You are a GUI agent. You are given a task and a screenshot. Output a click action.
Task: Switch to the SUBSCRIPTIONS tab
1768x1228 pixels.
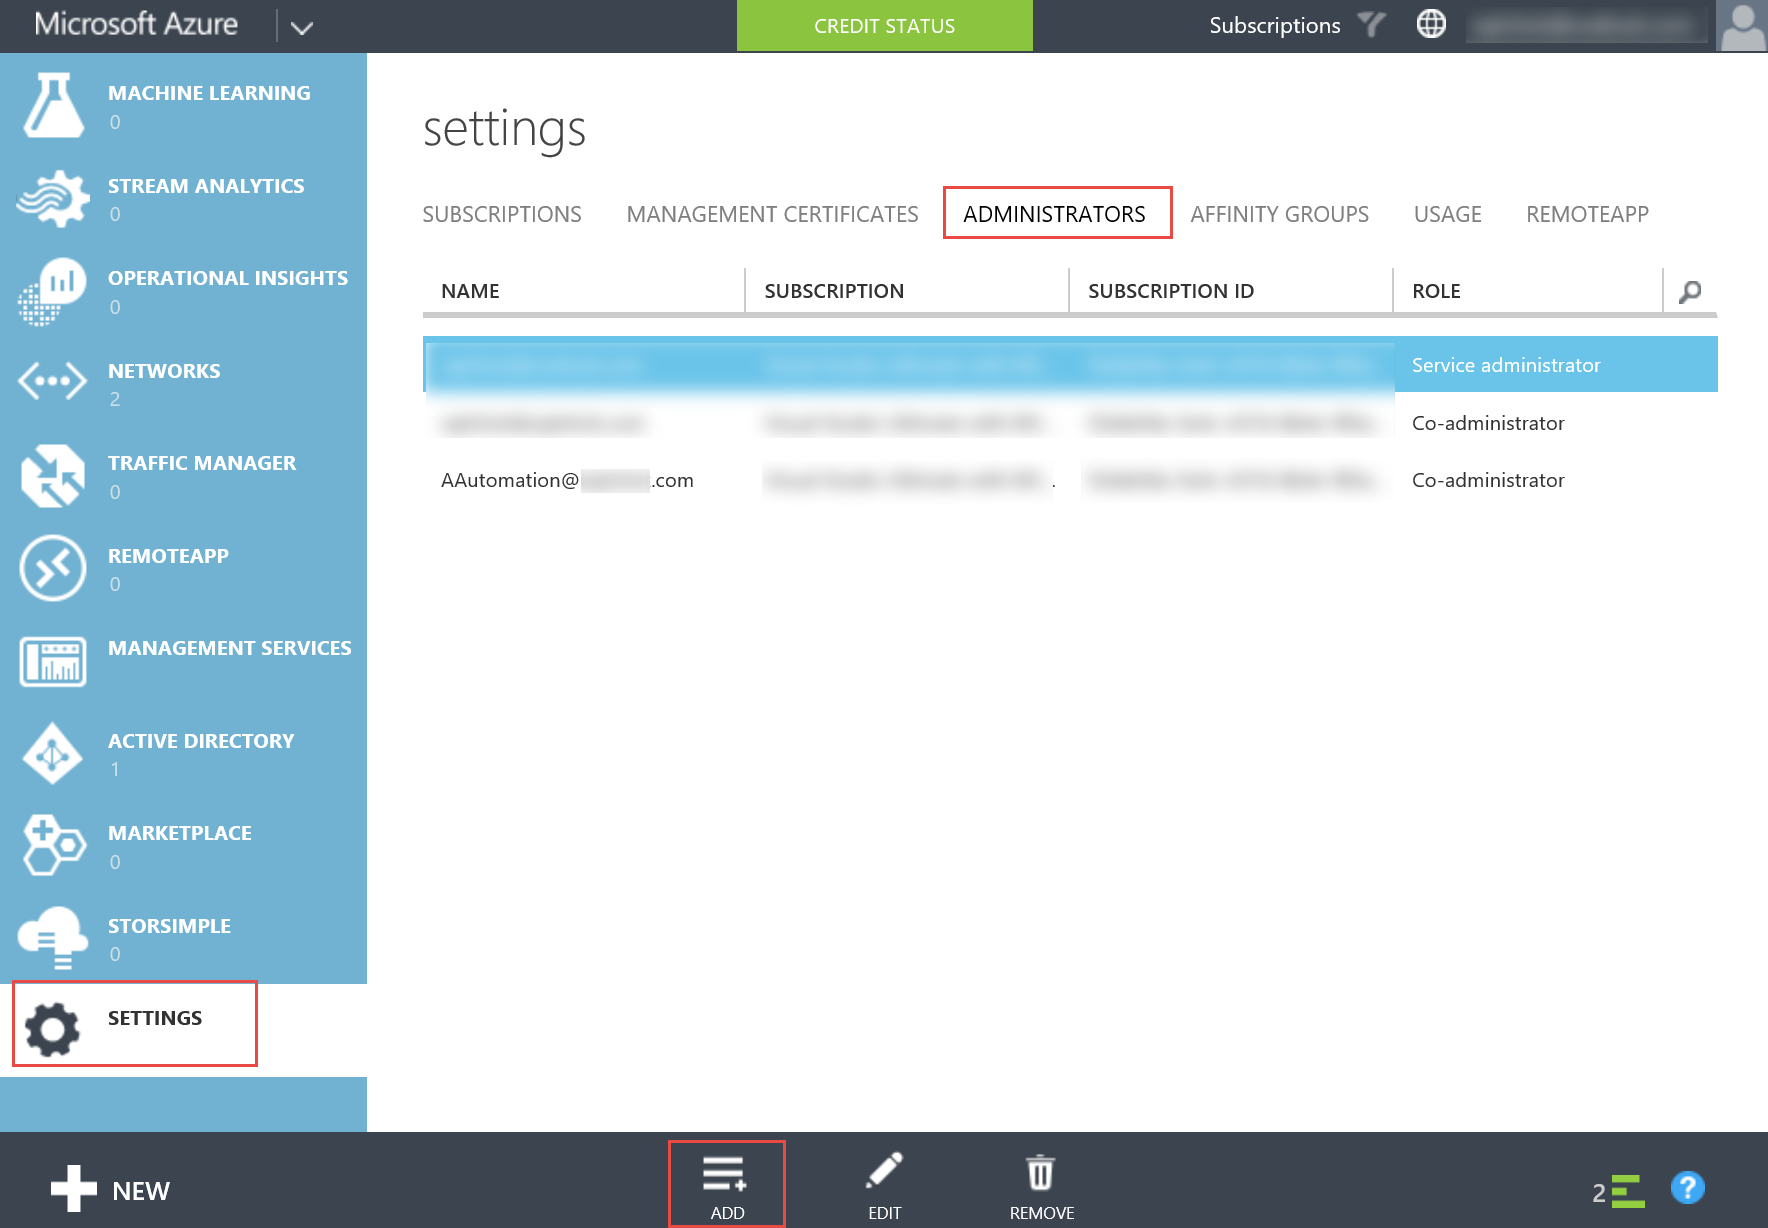point(502,214)
